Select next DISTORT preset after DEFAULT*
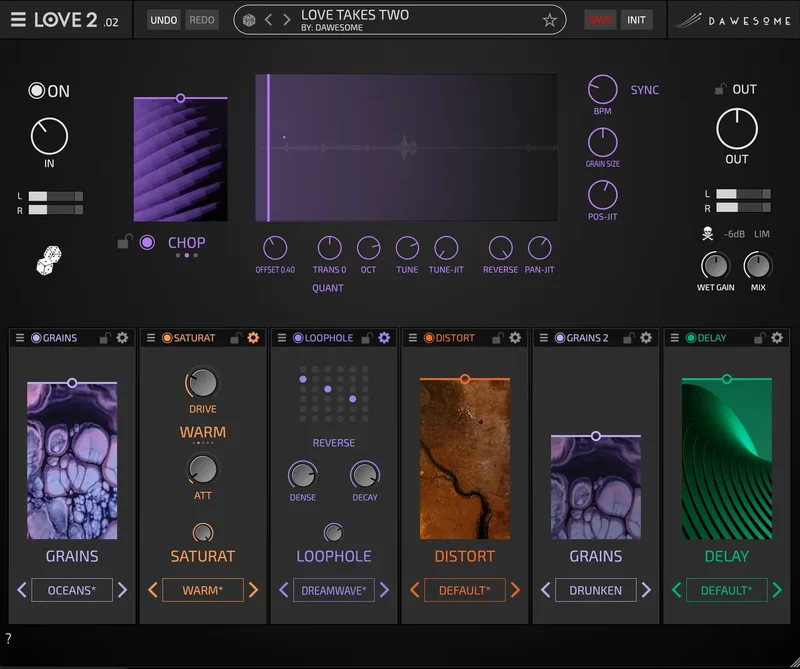The image size is (800, 669). [x=515, y=590]
